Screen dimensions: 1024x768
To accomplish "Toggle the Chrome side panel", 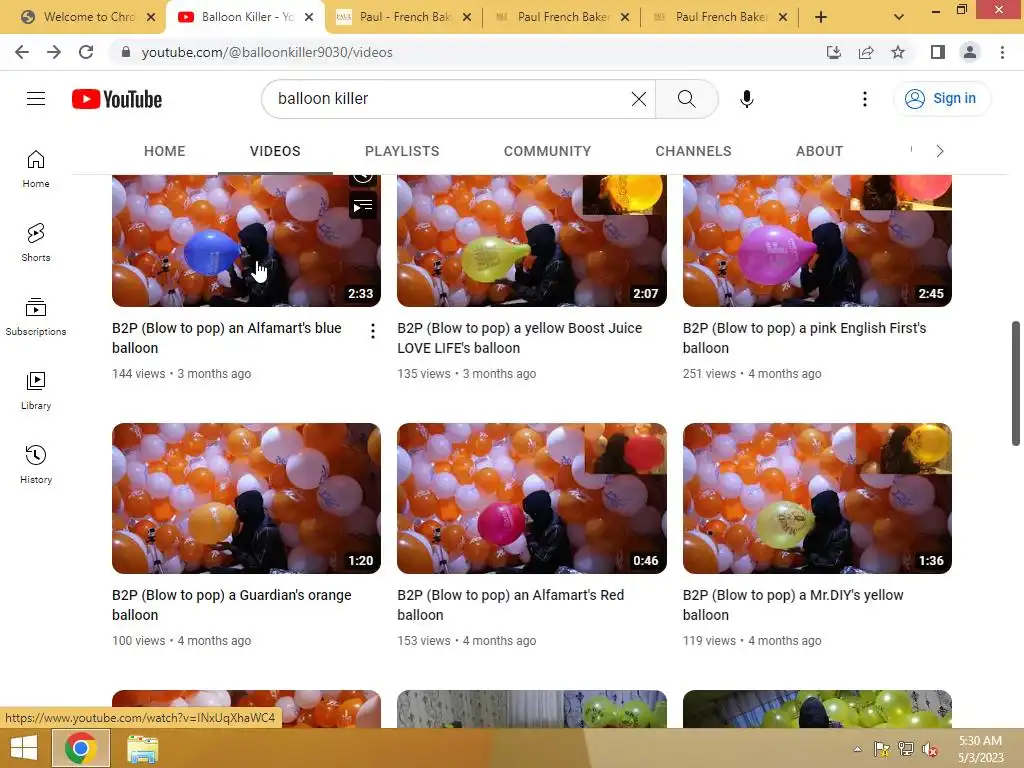I will click(x=938, y=52).
